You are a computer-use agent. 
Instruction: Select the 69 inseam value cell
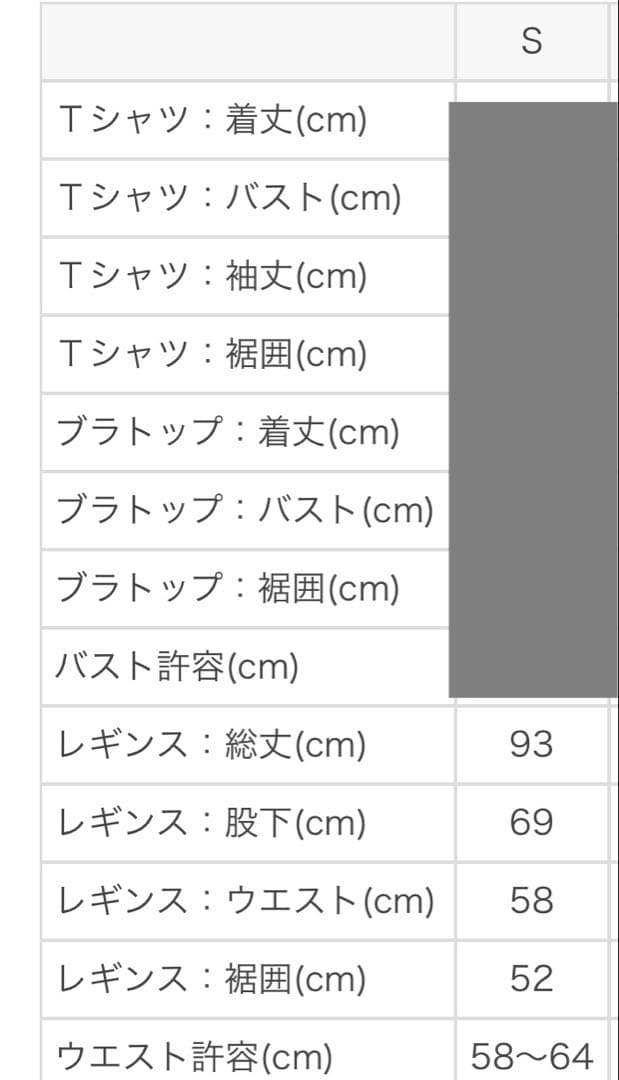(532, 822)
